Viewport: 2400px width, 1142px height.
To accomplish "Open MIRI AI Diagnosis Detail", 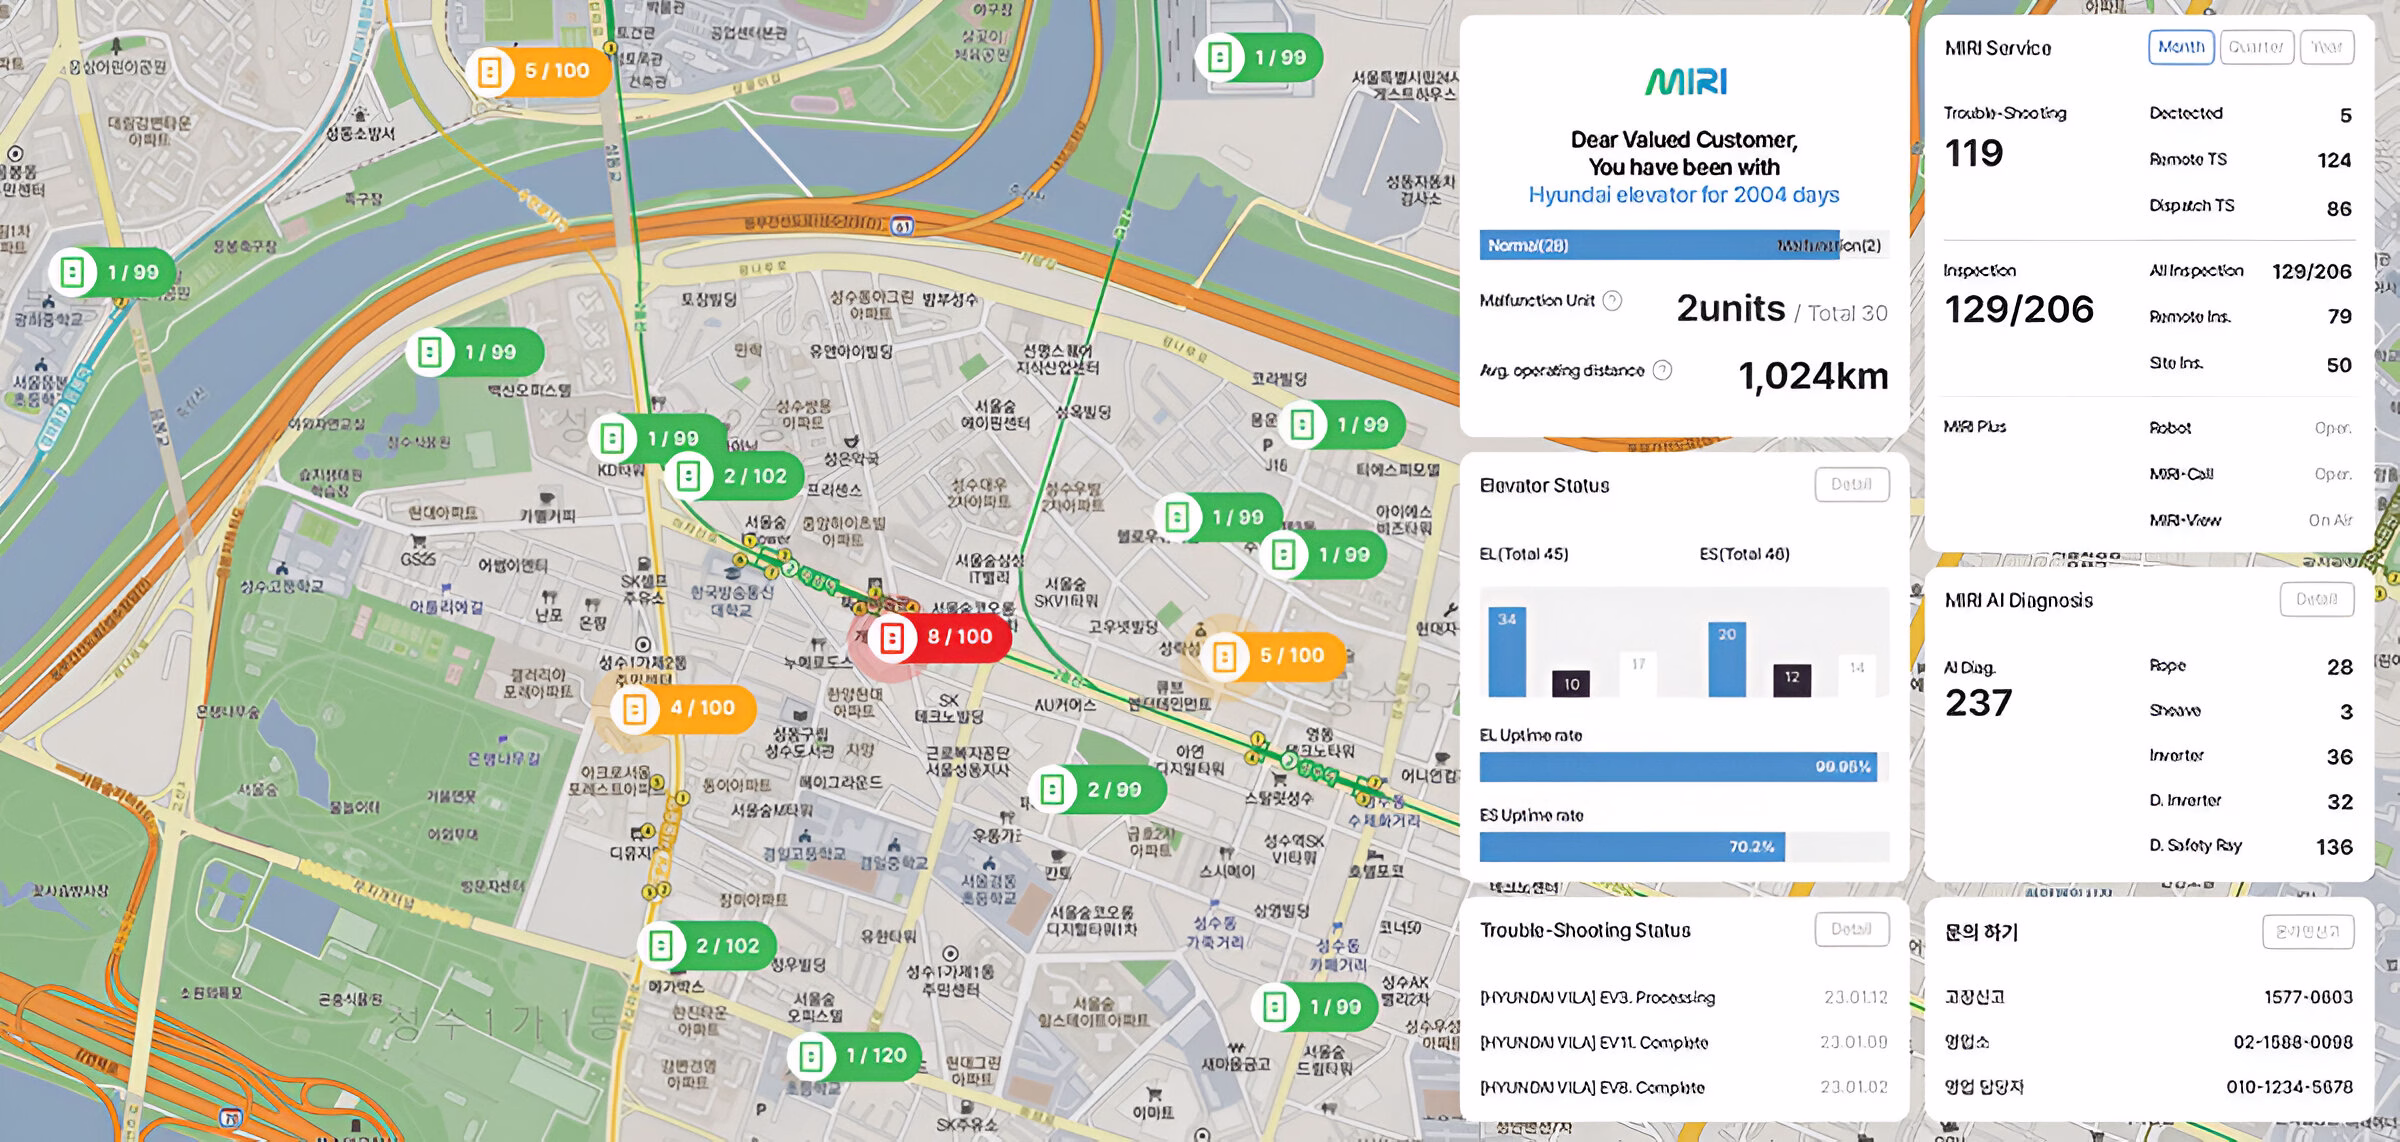I will pos(2316,600).
